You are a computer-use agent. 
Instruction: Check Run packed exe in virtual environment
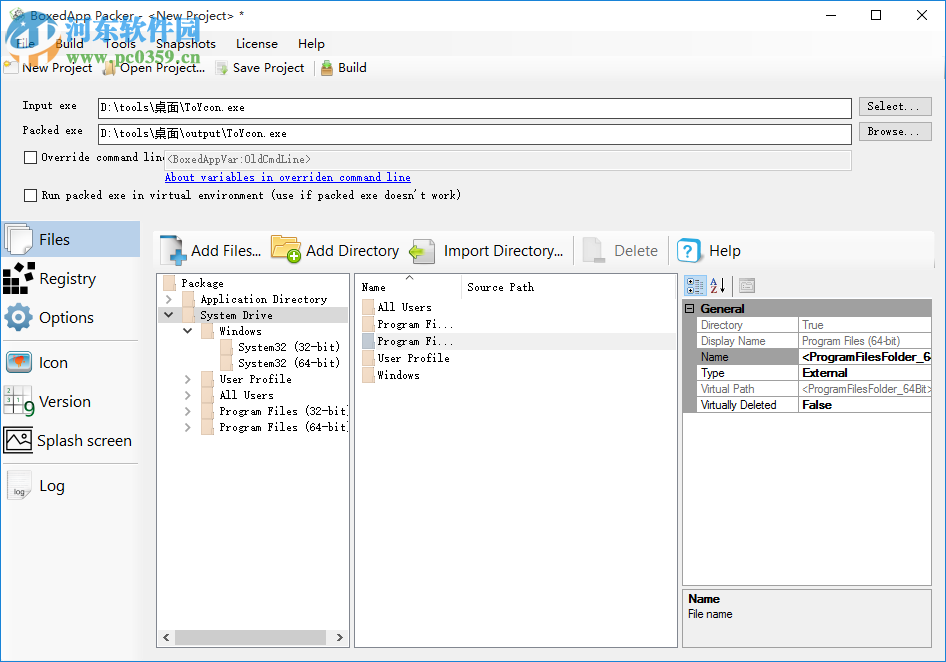pyautogui.click(x=30, y=195)
